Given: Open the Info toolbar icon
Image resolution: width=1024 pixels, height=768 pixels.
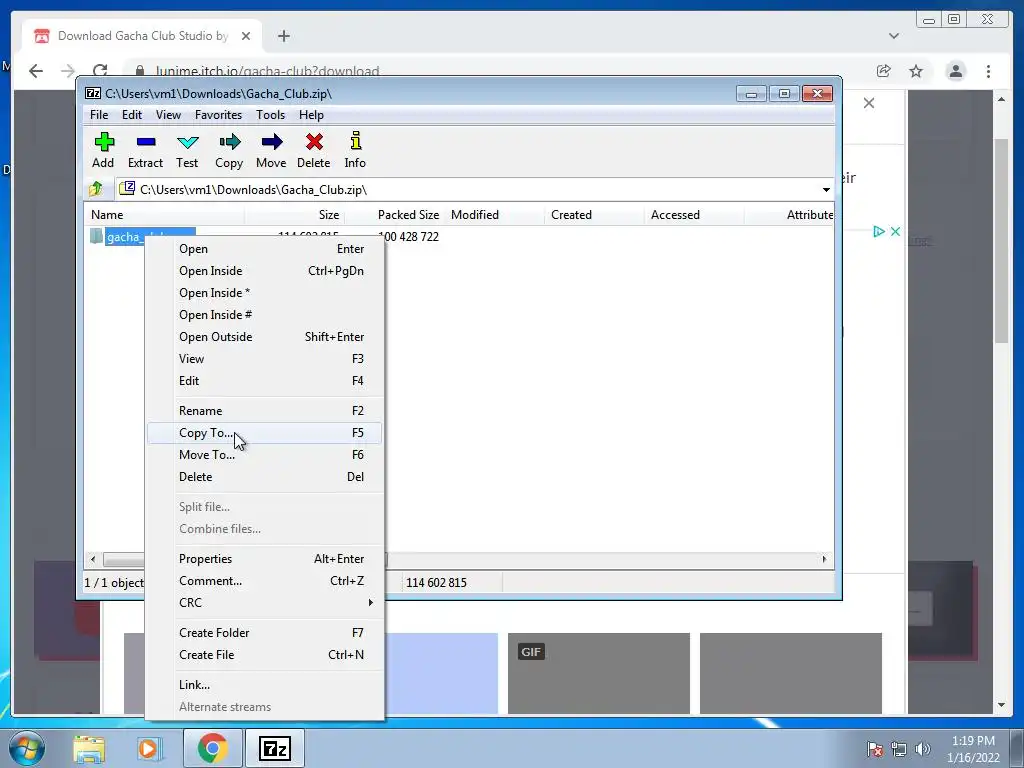Looking at the screenshot, I should pos(355,150).
